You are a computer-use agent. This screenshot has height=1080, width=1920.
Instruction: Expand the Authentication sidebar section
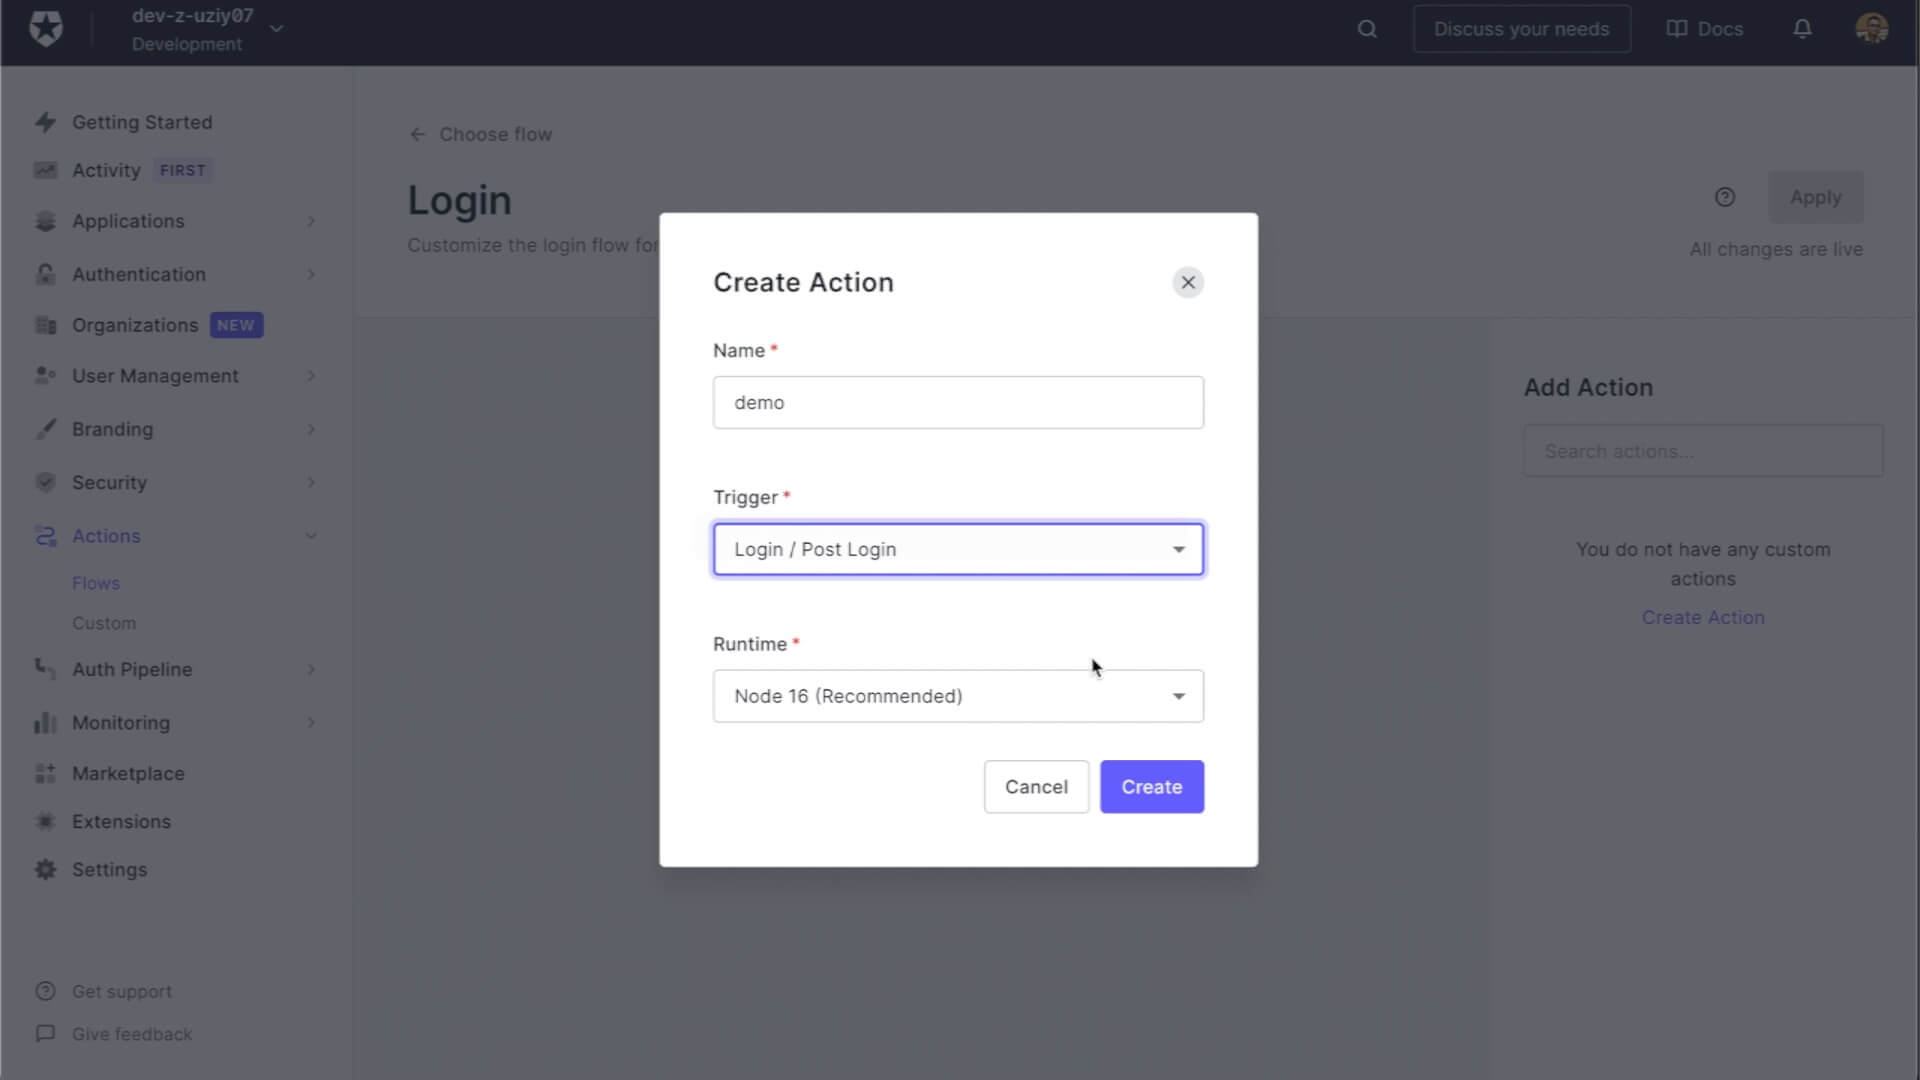tap(138, 274)
